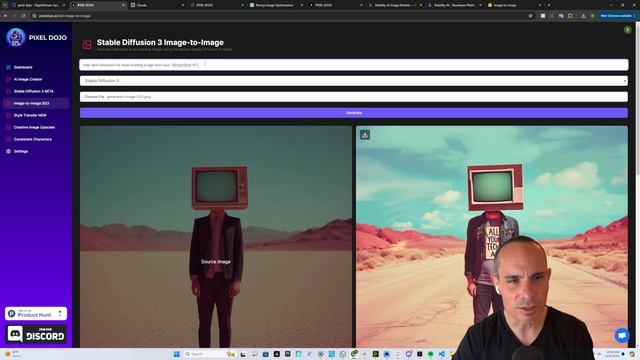Open the Stable Diffusion 3 model dropdown
The height and width of the screenshot is (360, 640).
click(x=353, y=81)
